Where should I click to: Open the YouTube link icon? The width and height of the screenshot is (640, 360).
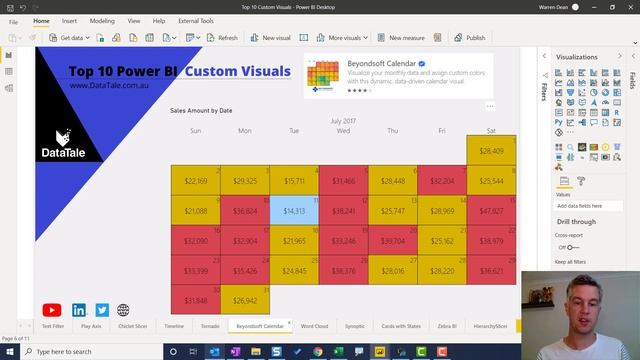pos(52,310)
